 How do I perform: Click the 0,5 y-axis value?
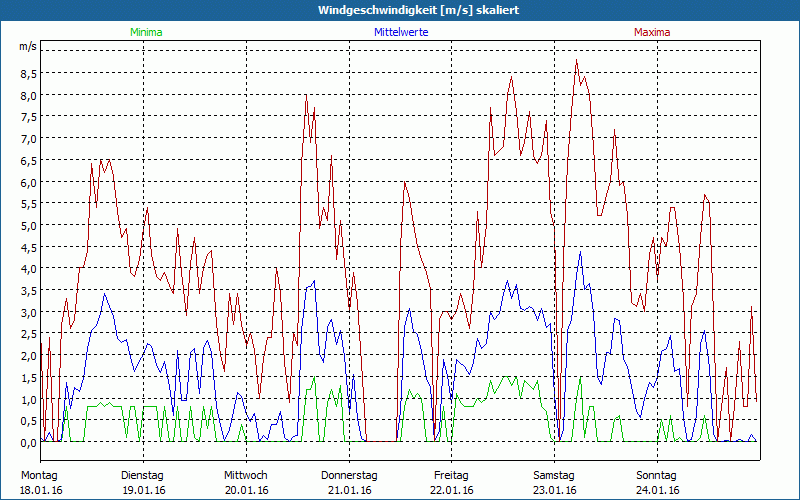29,421
